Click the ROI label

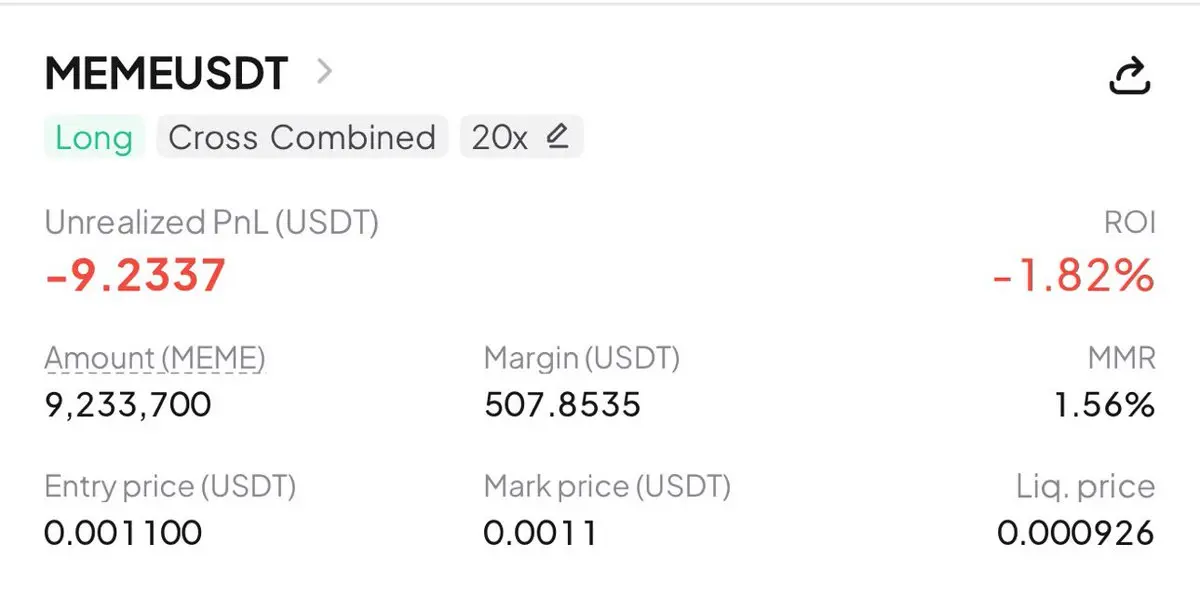point(1129,222)
